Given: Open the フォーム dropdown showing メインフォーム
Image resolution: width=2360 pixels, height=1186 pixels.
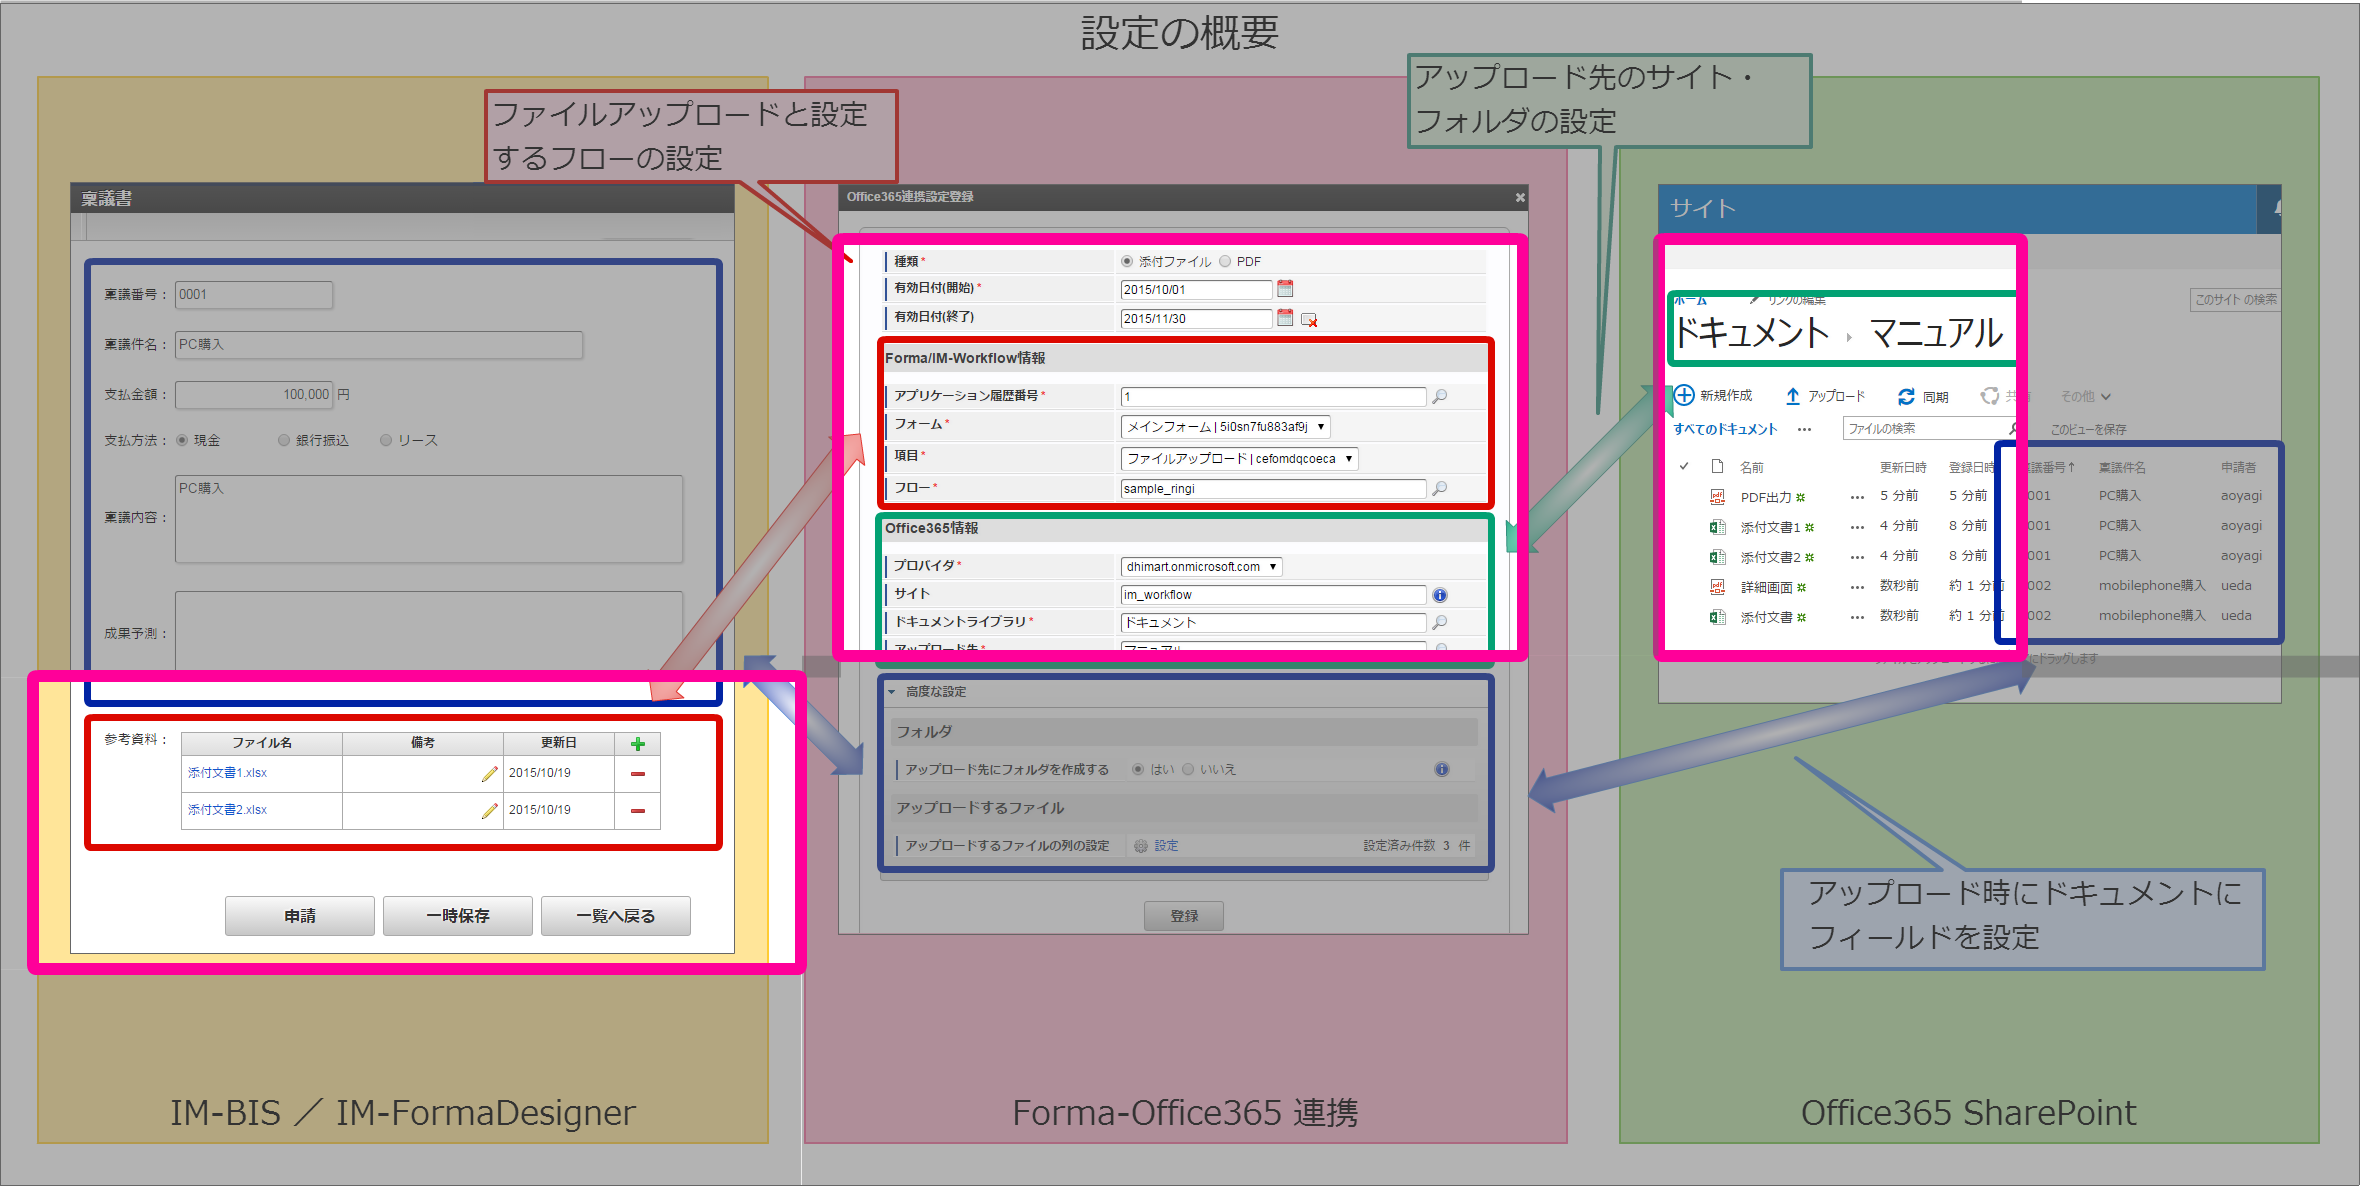Looking at the screenshot, I should tap(1223, 426).
